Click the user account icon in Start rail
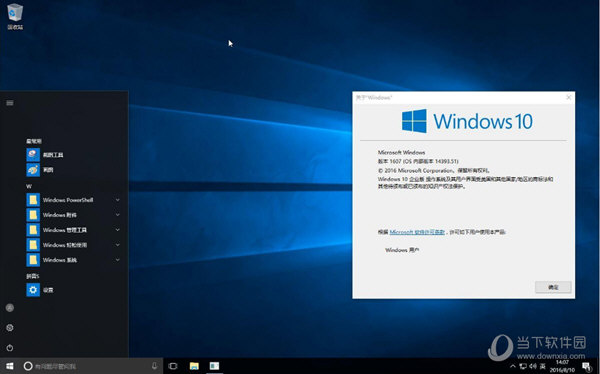 point(10,308)
